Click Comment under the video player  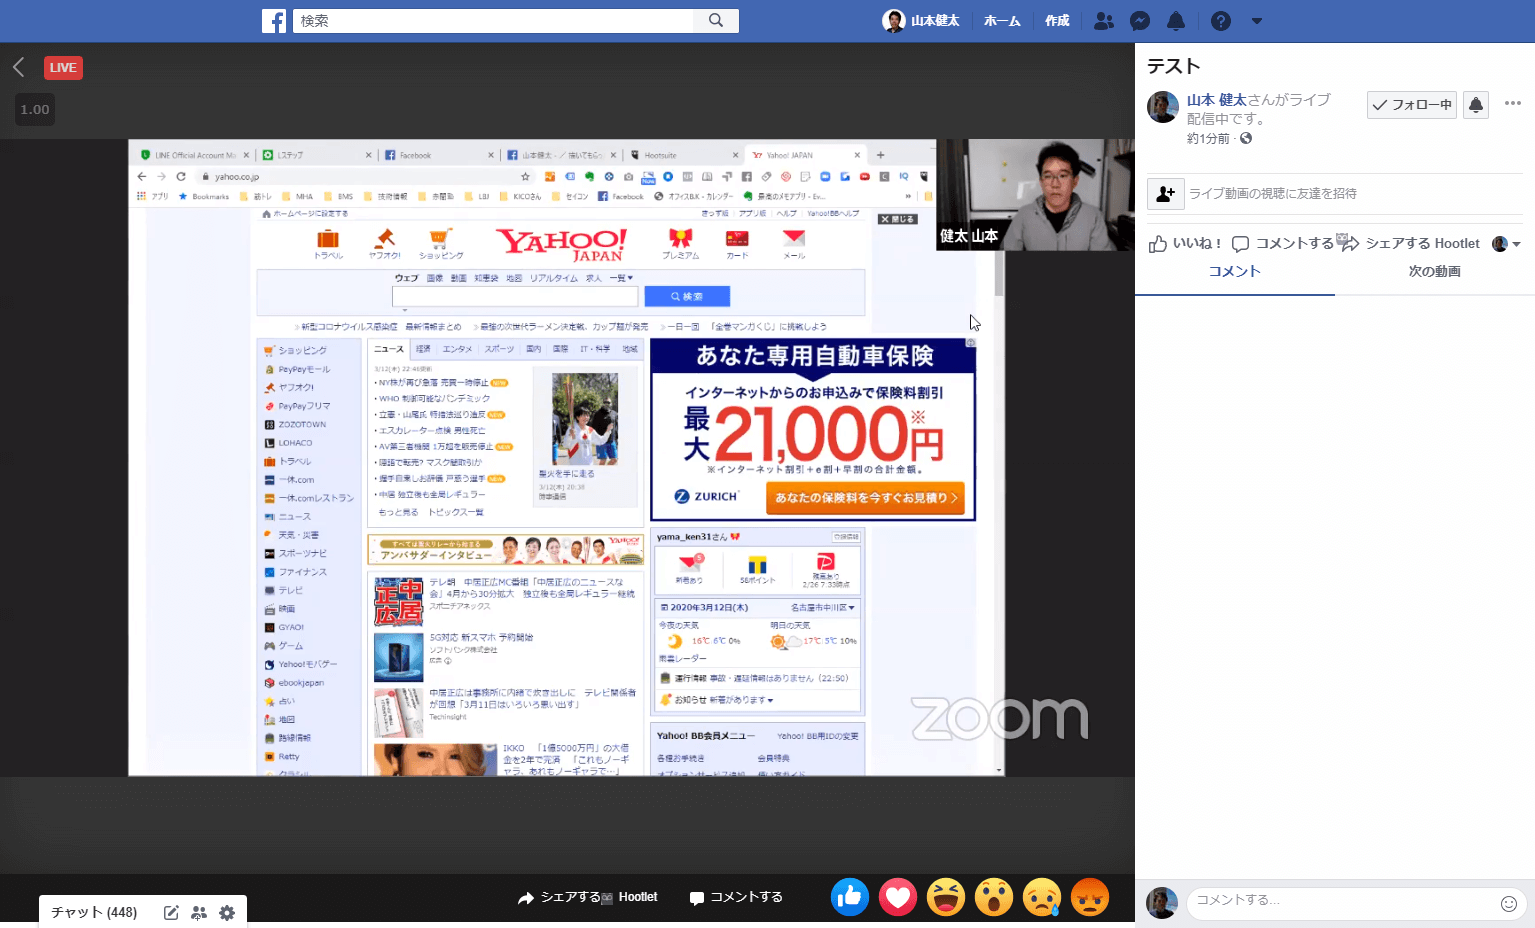tap(736, 898)
